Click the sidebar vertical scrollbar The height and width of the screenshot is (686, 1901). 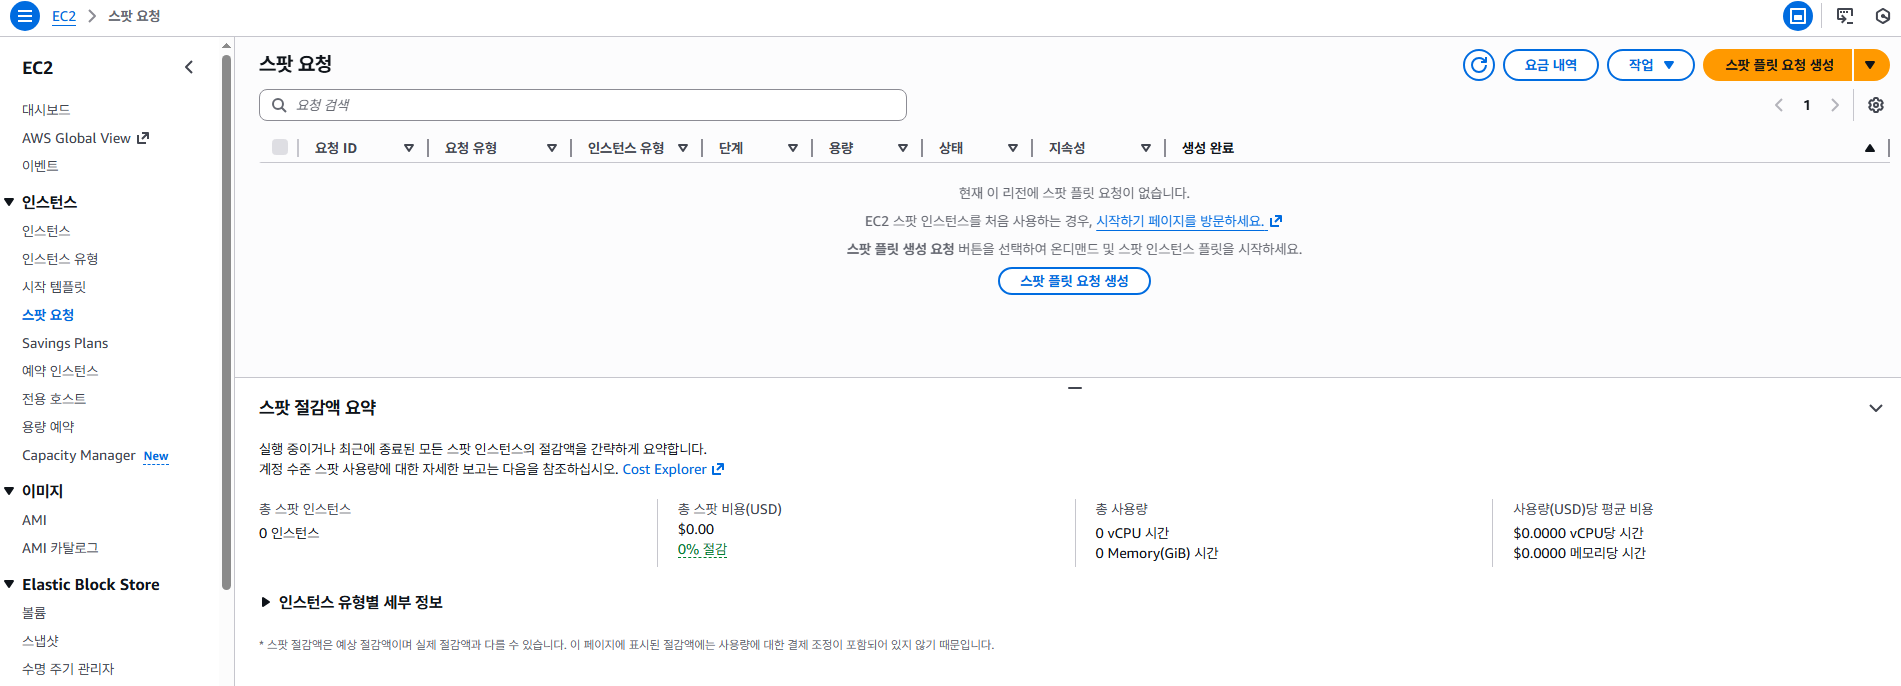click(x=226, y=320)
